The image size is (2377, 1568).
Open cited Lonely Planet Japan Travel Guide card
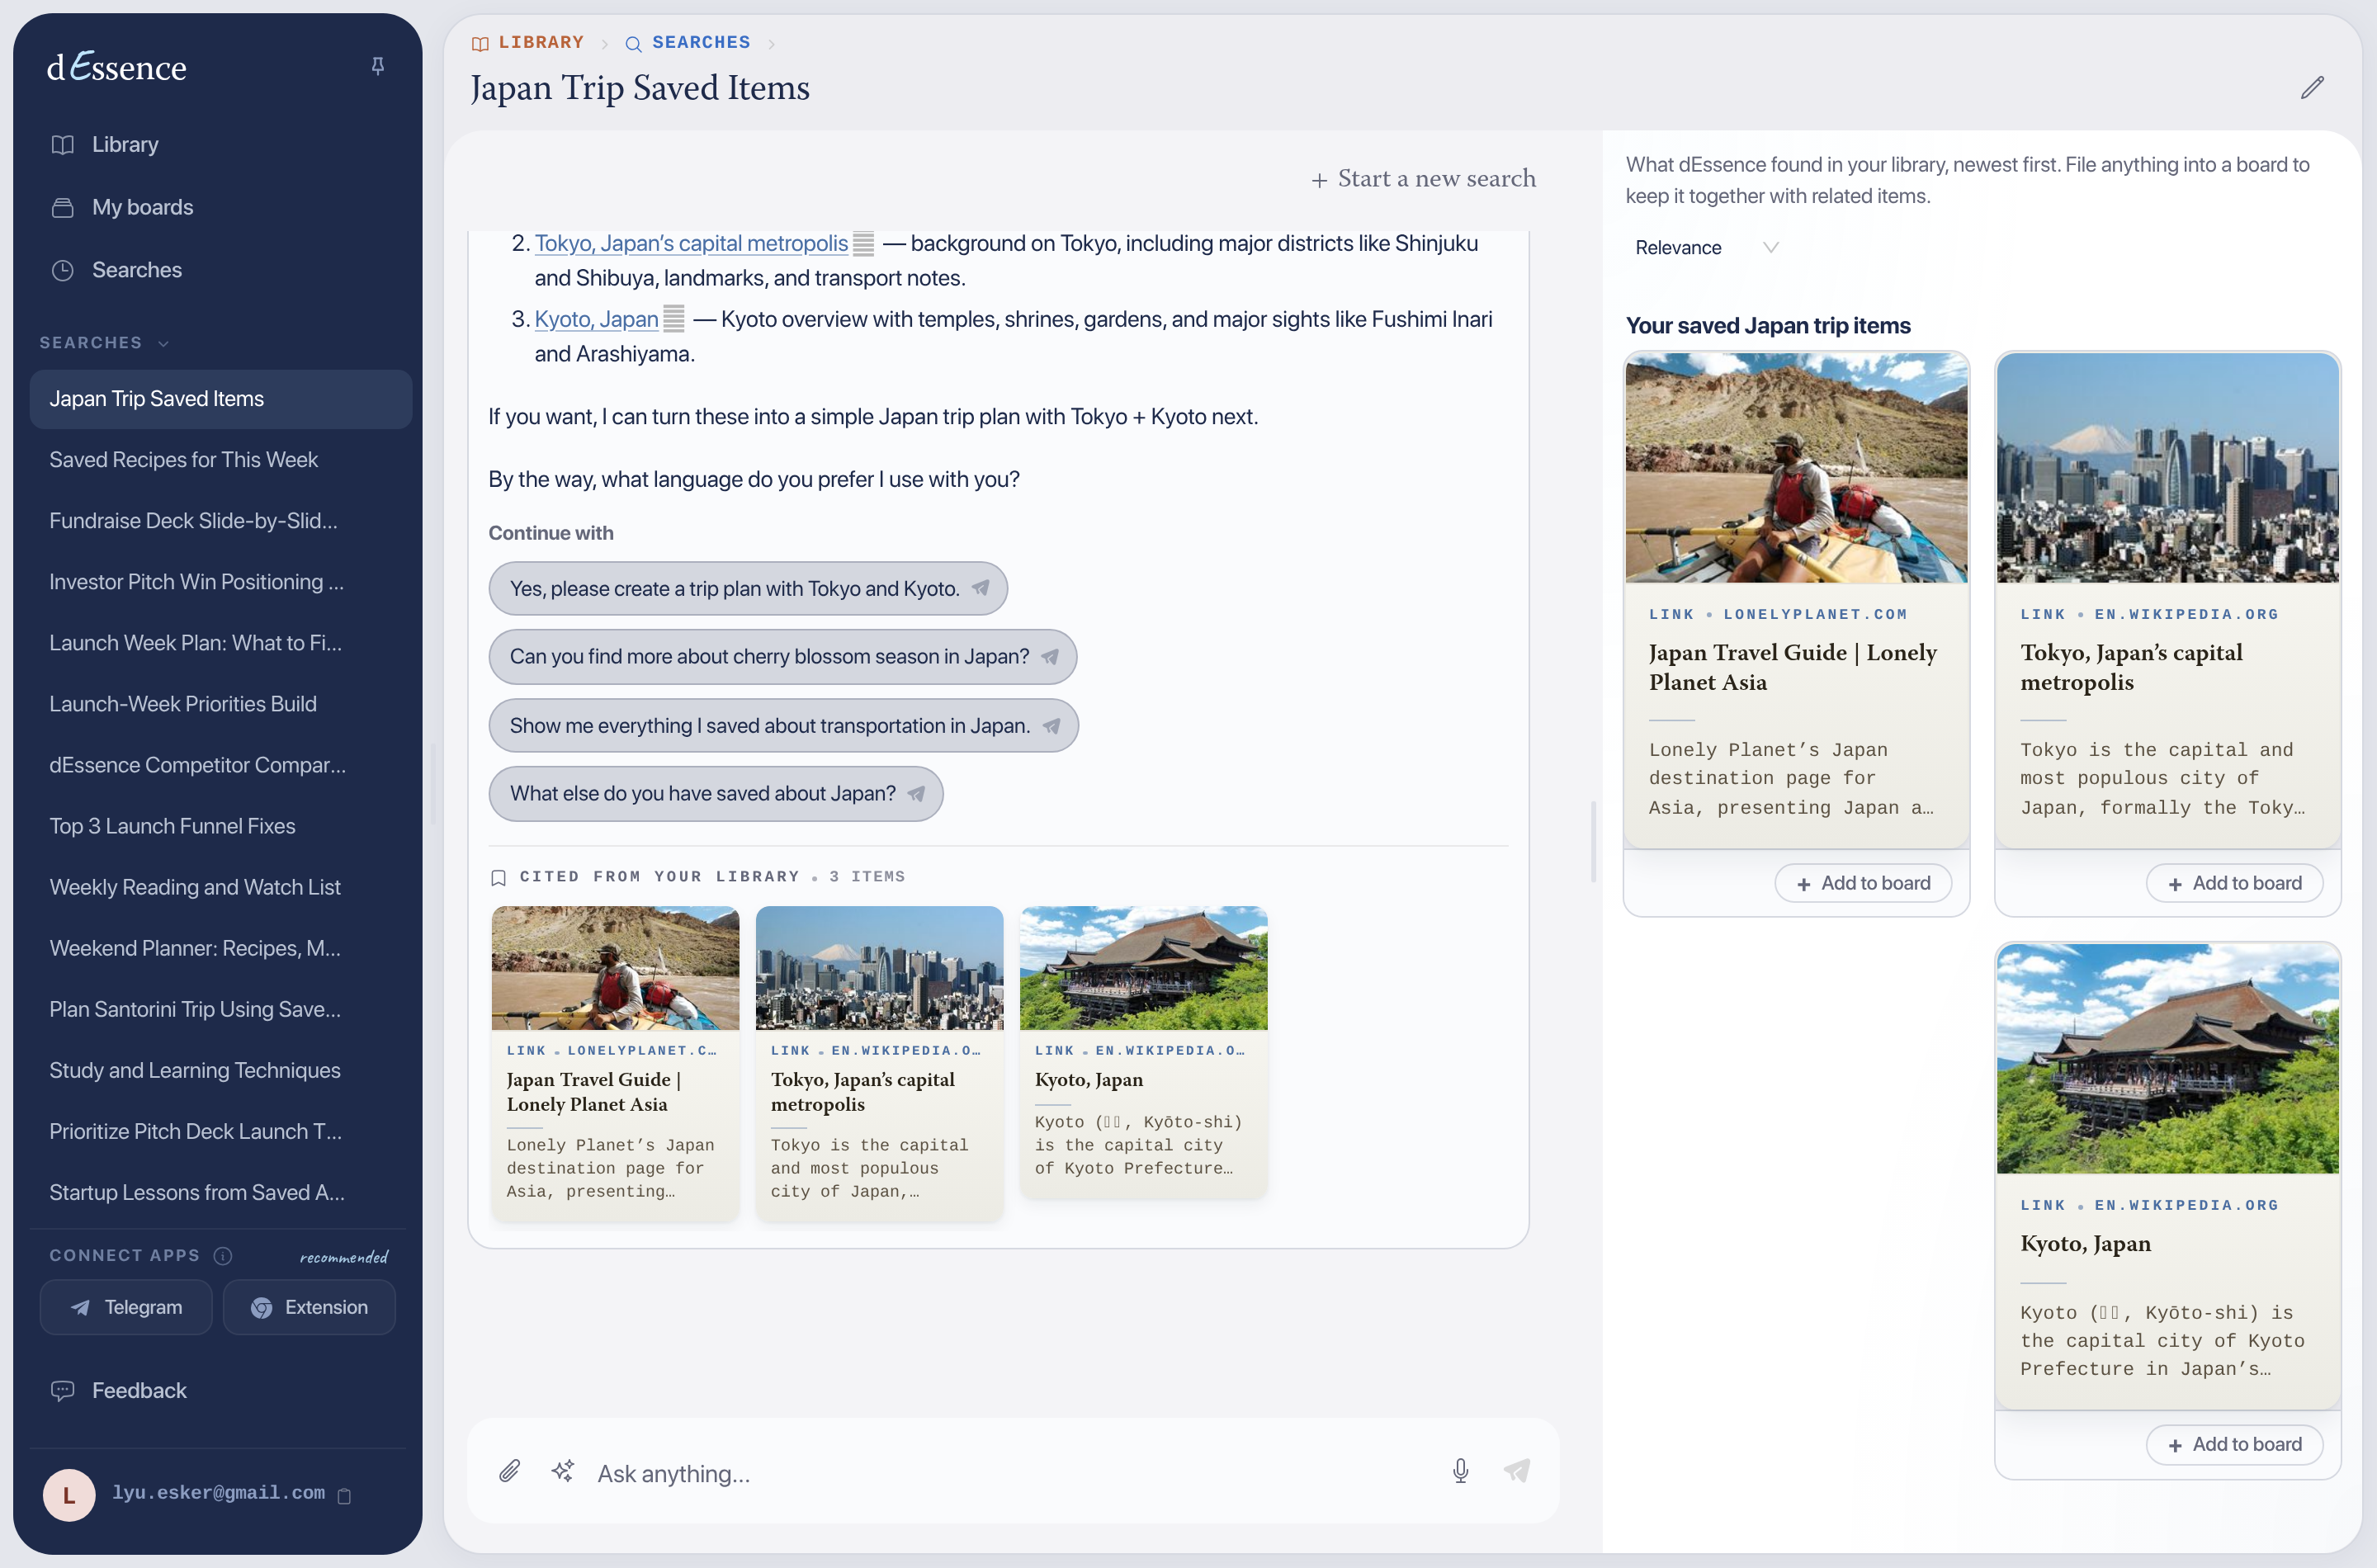click(615, 1063)
